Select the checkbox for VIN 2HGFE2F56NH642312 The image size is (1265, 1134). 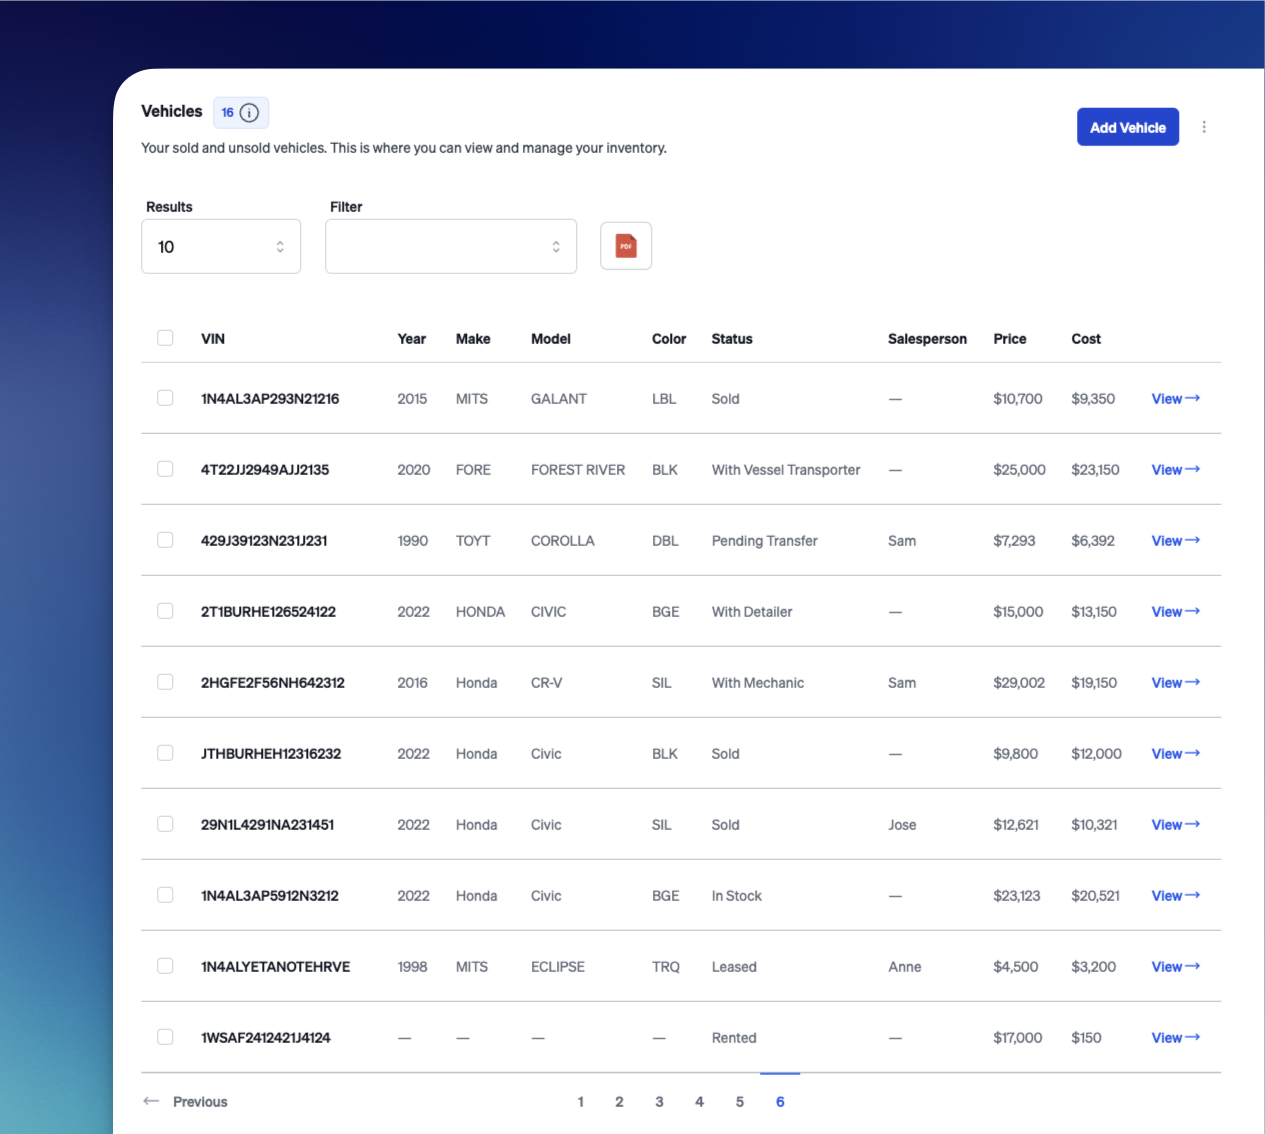click(x=165, y=682)
